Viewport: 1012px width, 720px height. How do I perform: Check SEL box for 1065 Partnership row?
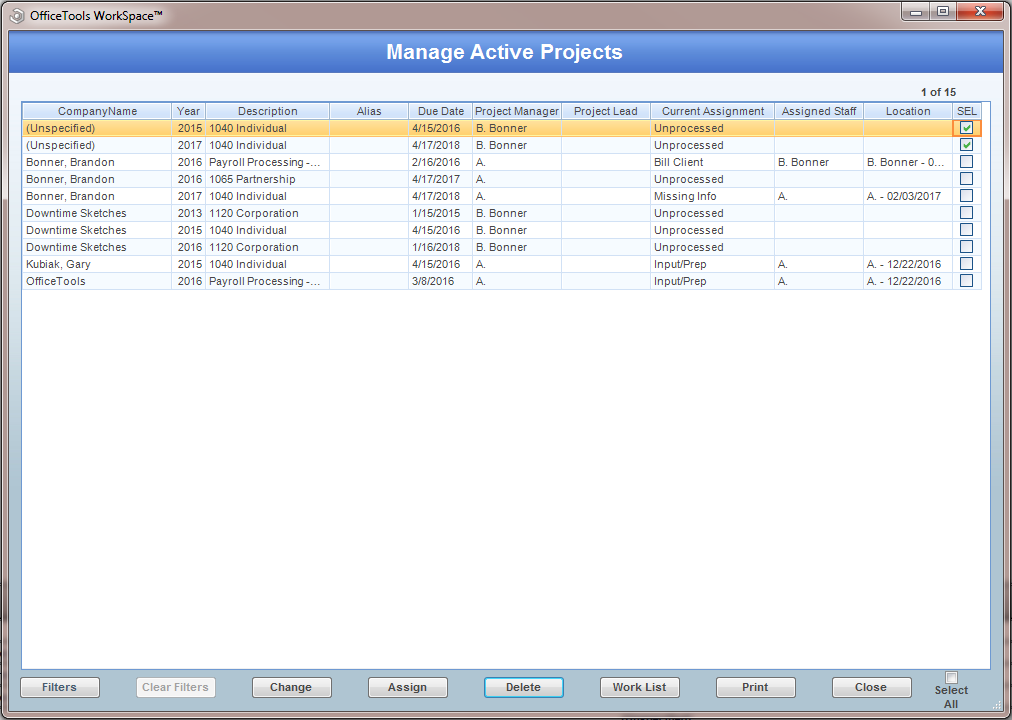tap(966, 179)
